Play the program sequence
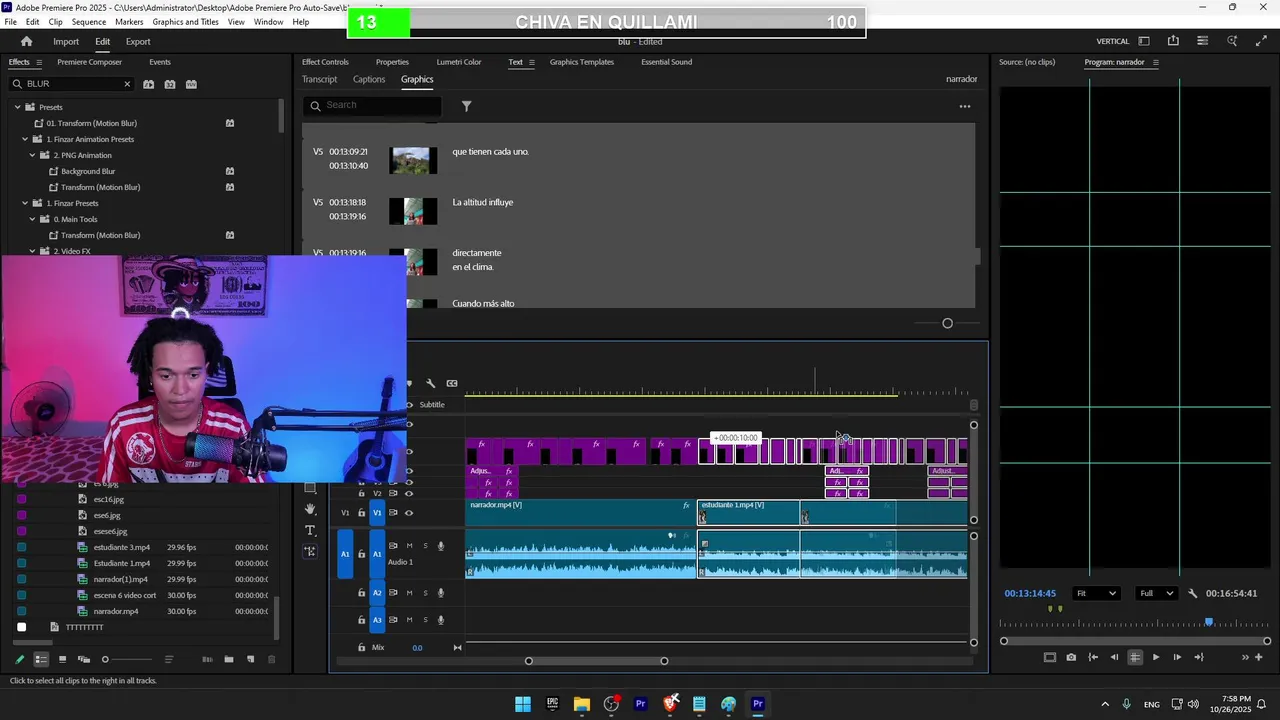 coord(1156,657)
